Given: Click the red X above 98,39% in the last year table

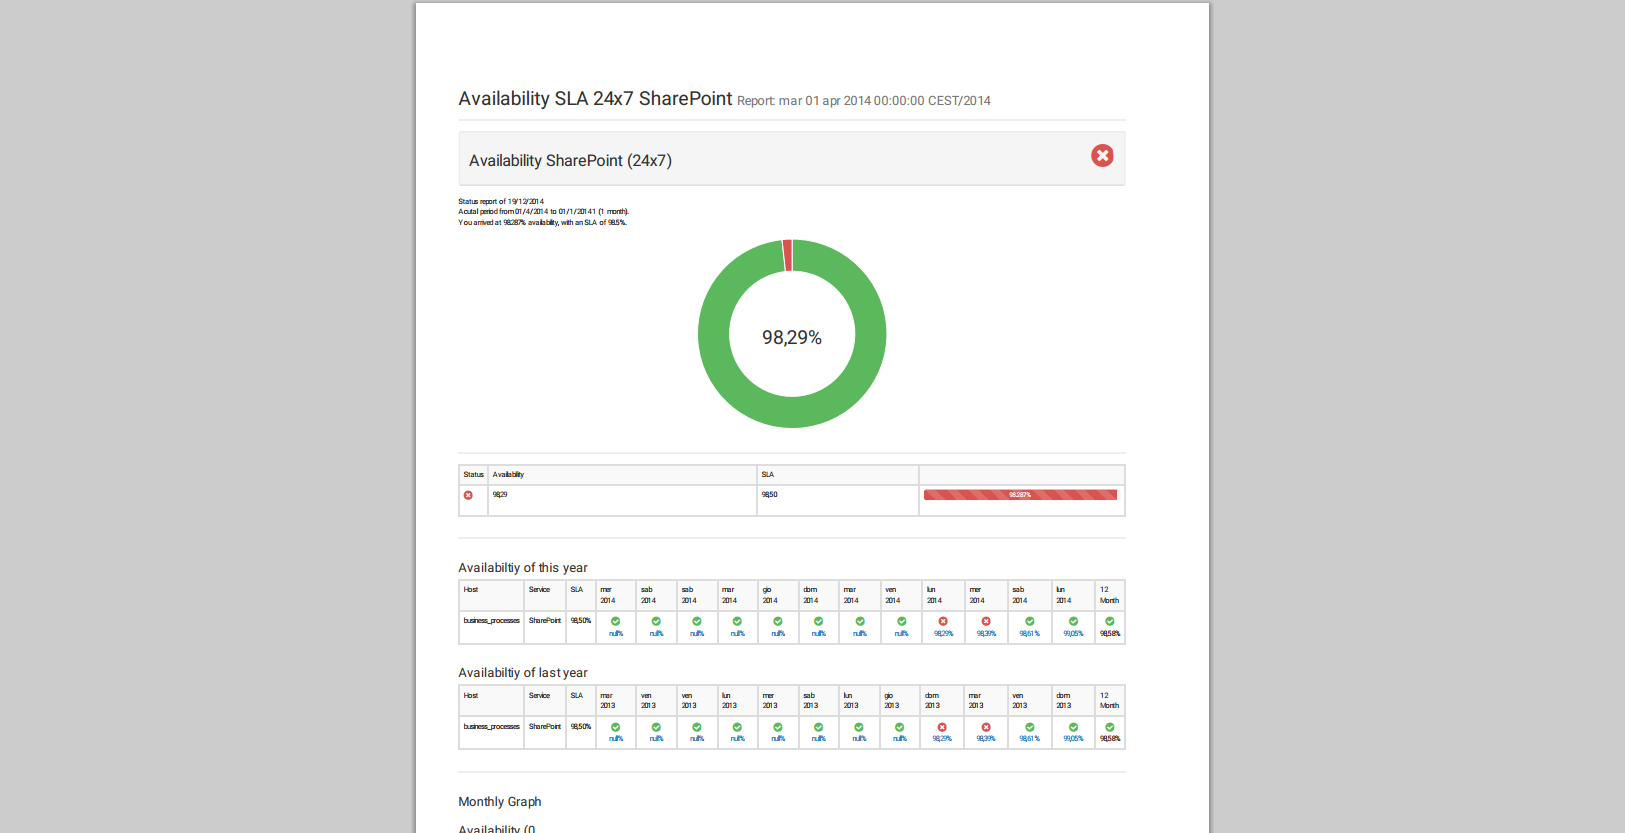Looking at the screenshot, I should (x=986, y=727).
